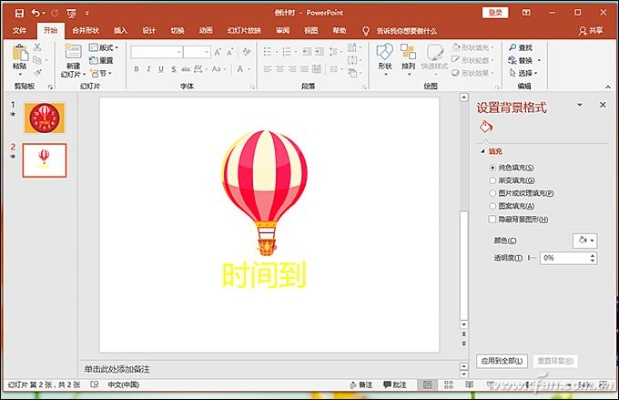This screenshot has width=619, height=400.
Task: Select the fill paint bucket icon in panel
Action: 487,127
